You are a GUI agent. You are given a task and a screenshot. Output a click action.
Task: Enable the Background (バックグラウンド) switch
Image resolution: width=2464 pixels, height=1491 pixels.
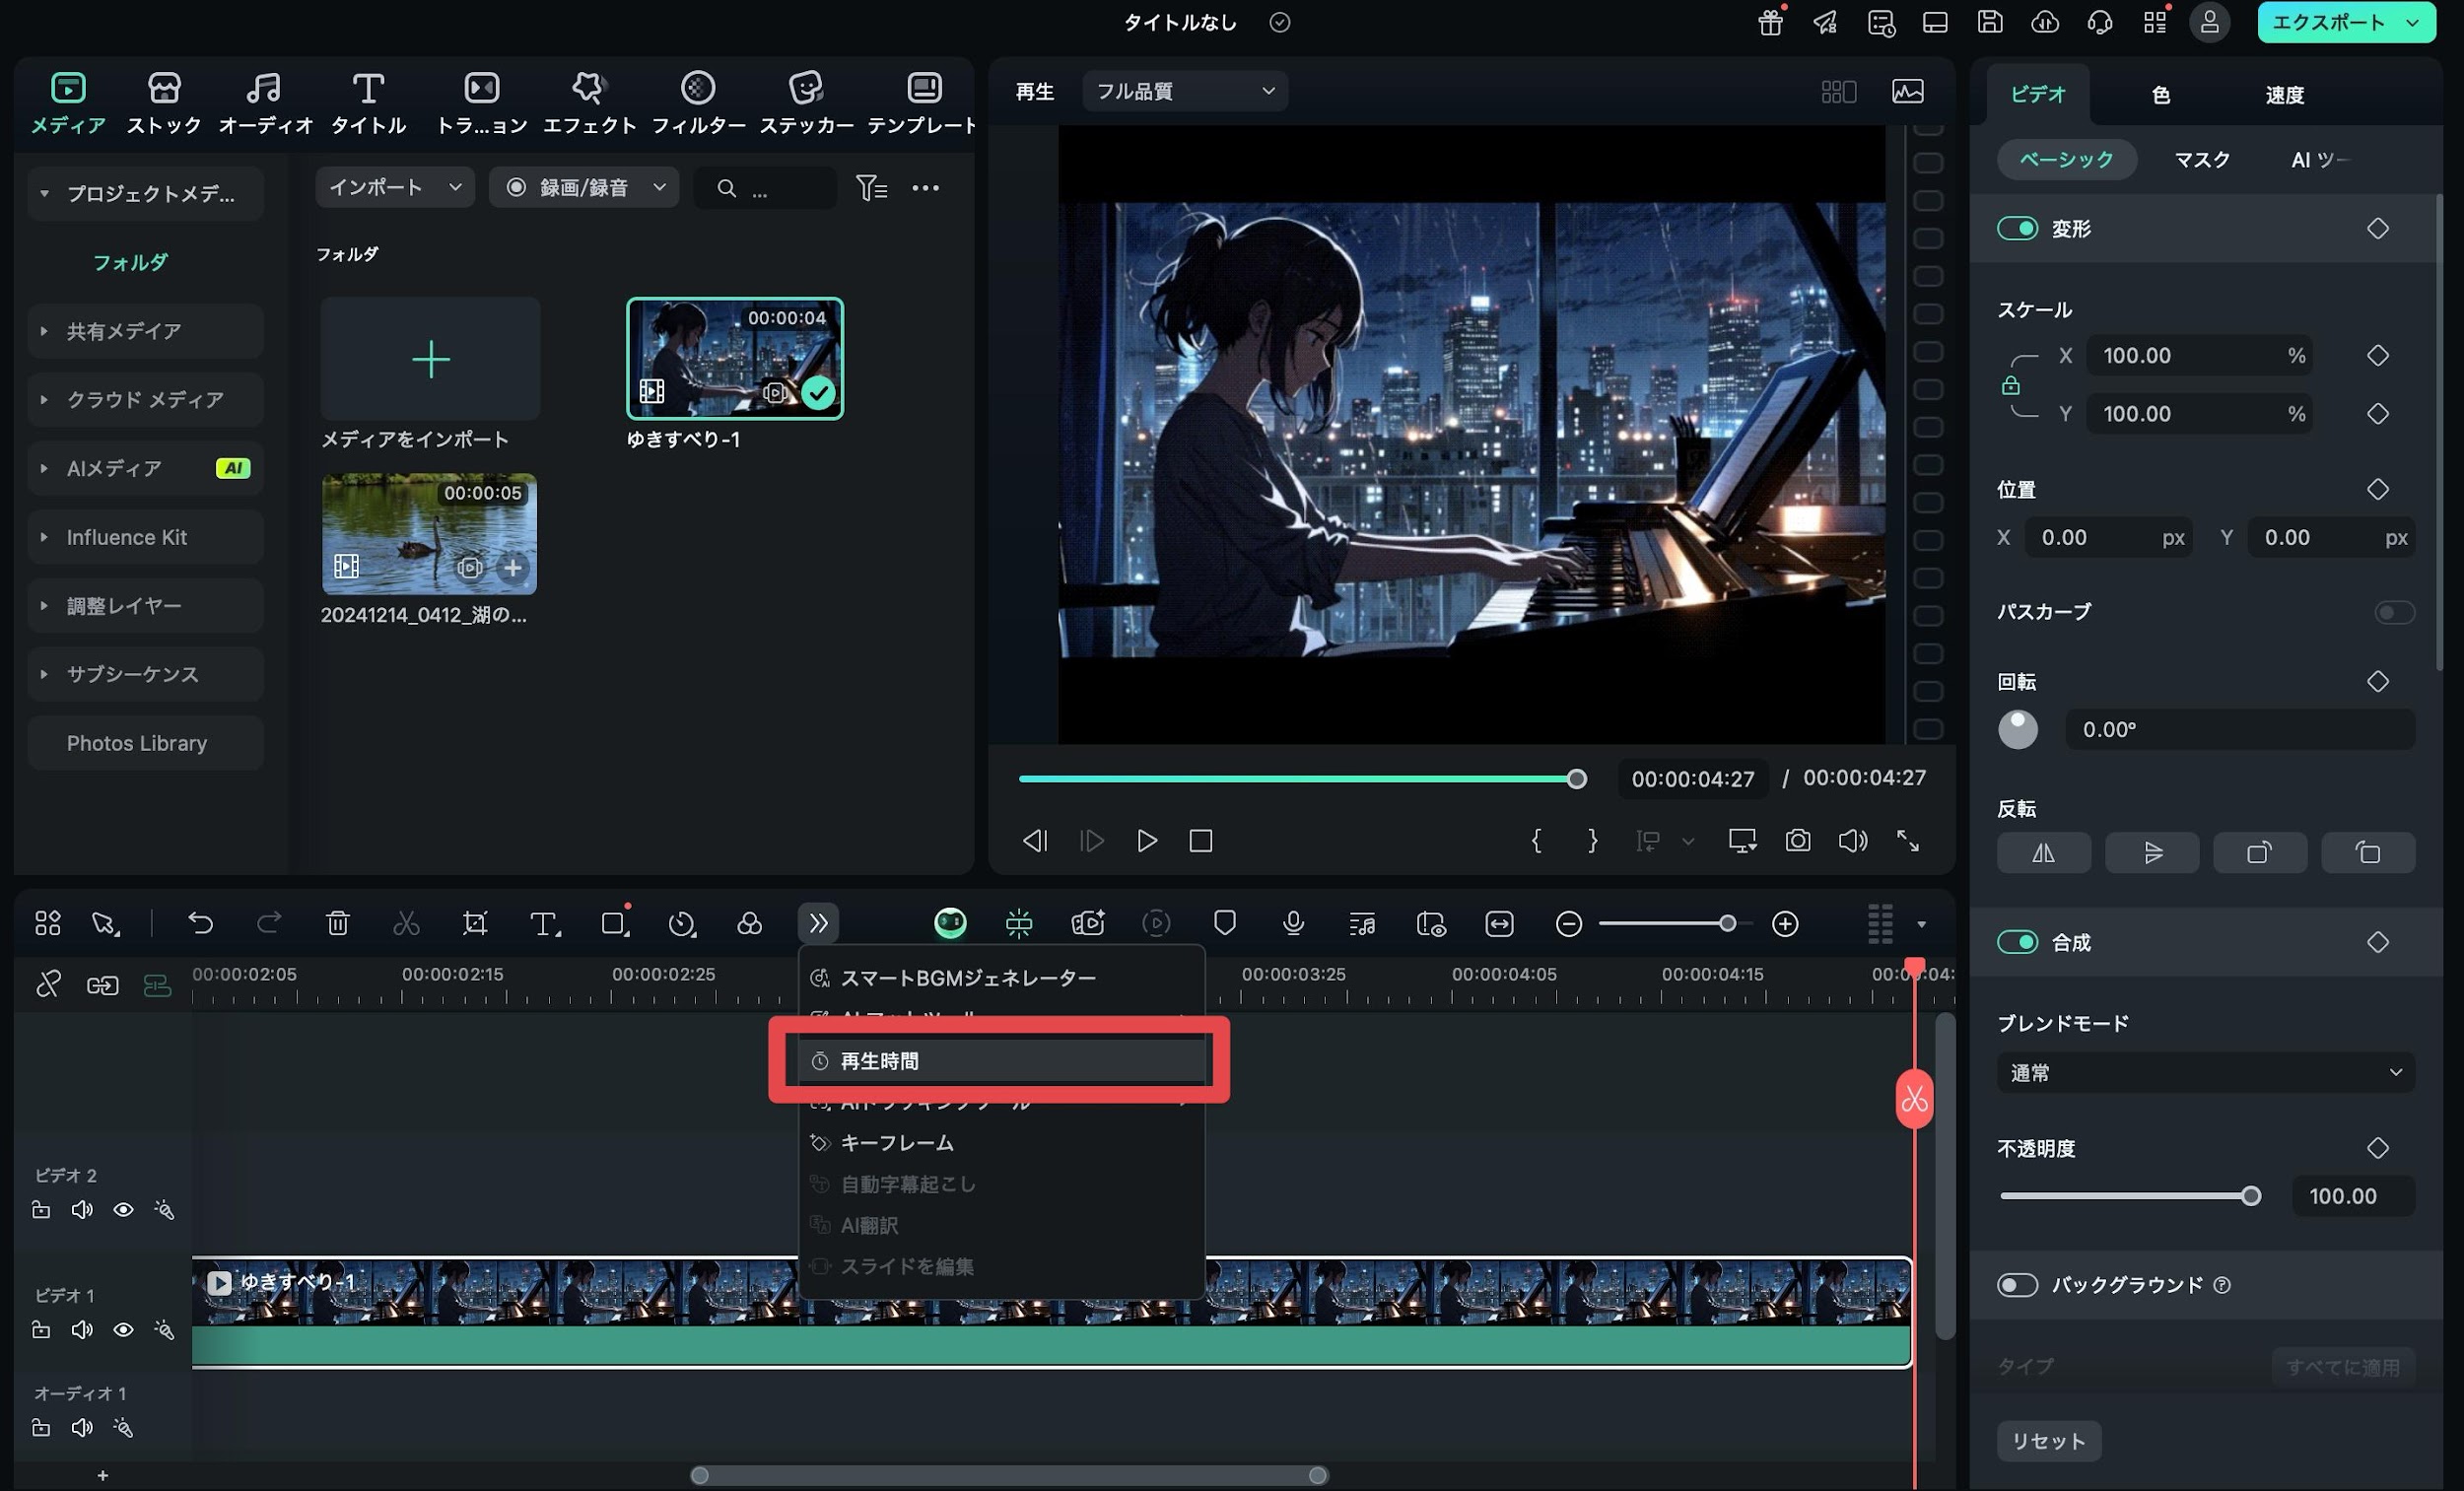2017,1284
